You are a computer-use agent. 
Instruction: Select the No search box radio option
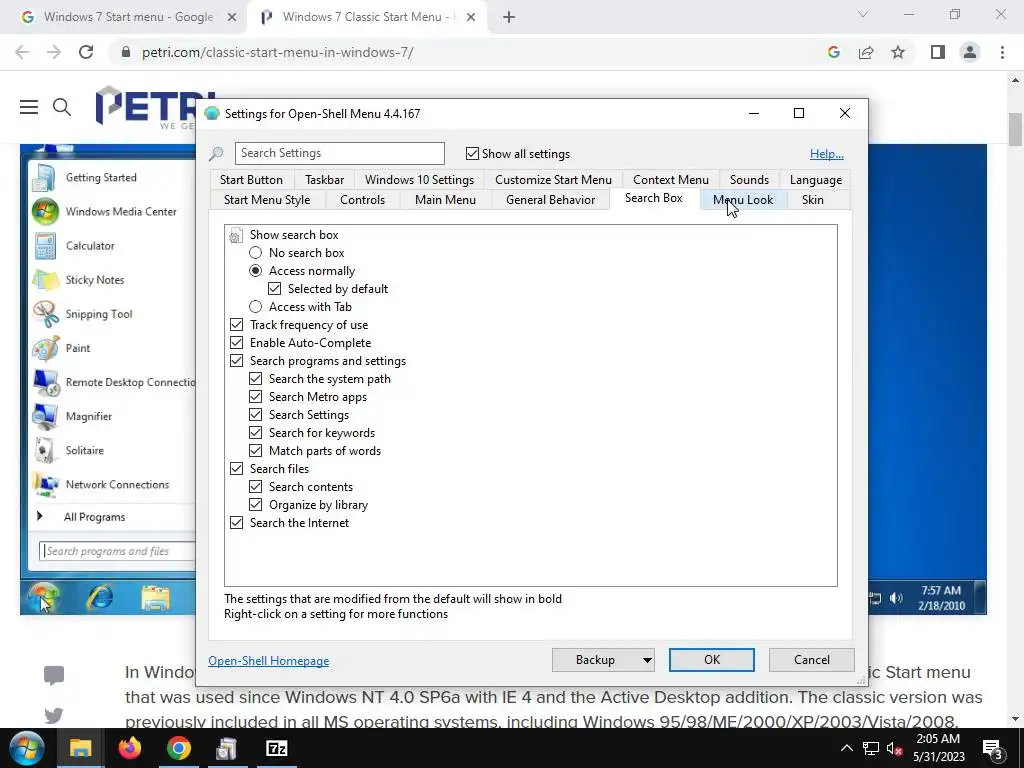pos(255,253)
